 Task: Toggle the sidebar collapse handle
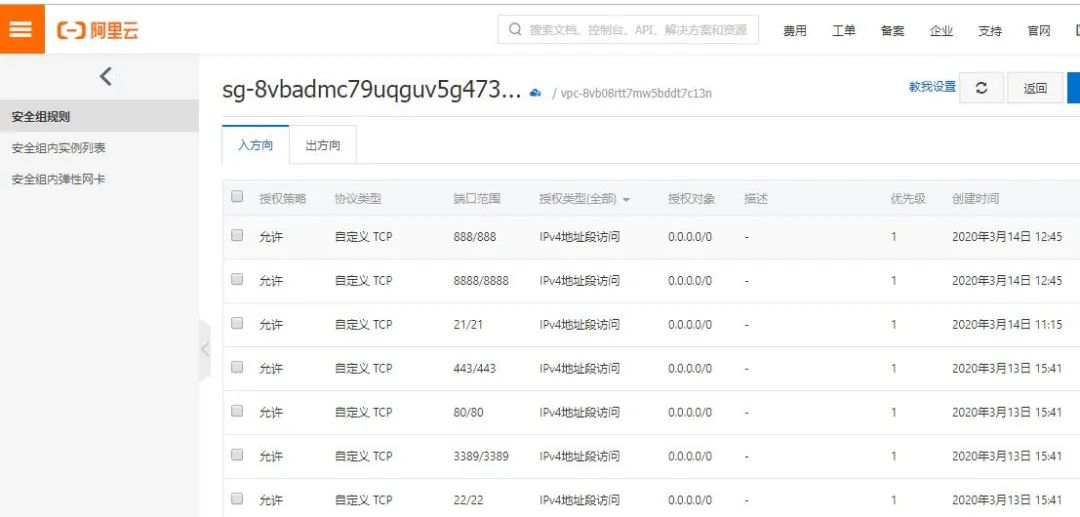tap(205, 349)
